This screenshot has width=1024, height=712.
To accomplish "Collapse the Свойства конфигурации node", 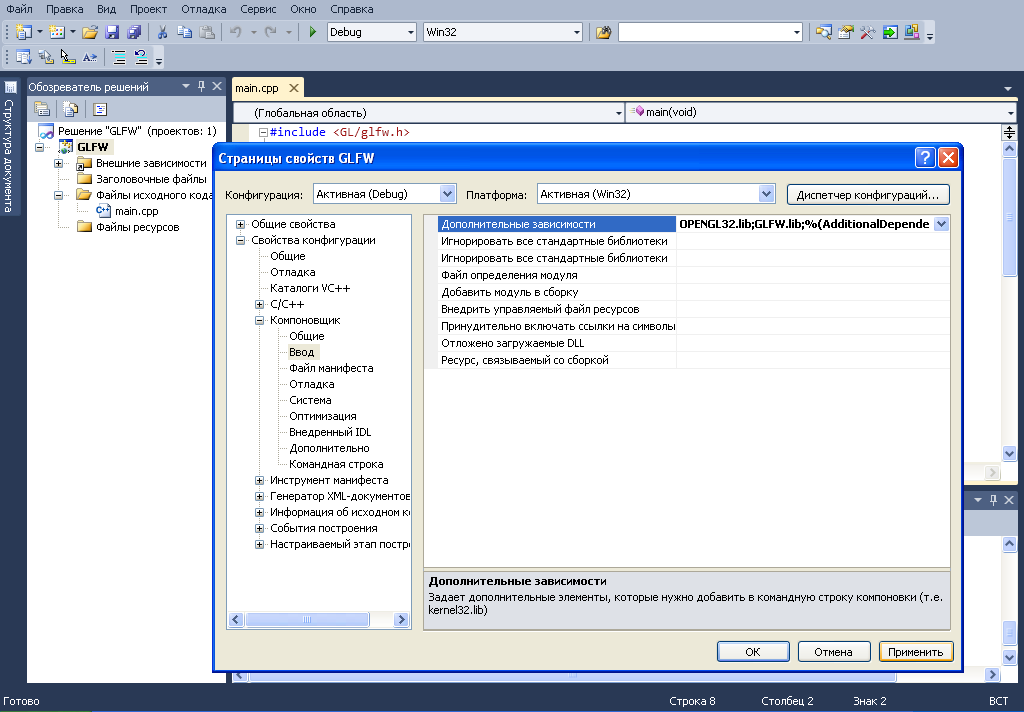I will [x=240, y=240].
